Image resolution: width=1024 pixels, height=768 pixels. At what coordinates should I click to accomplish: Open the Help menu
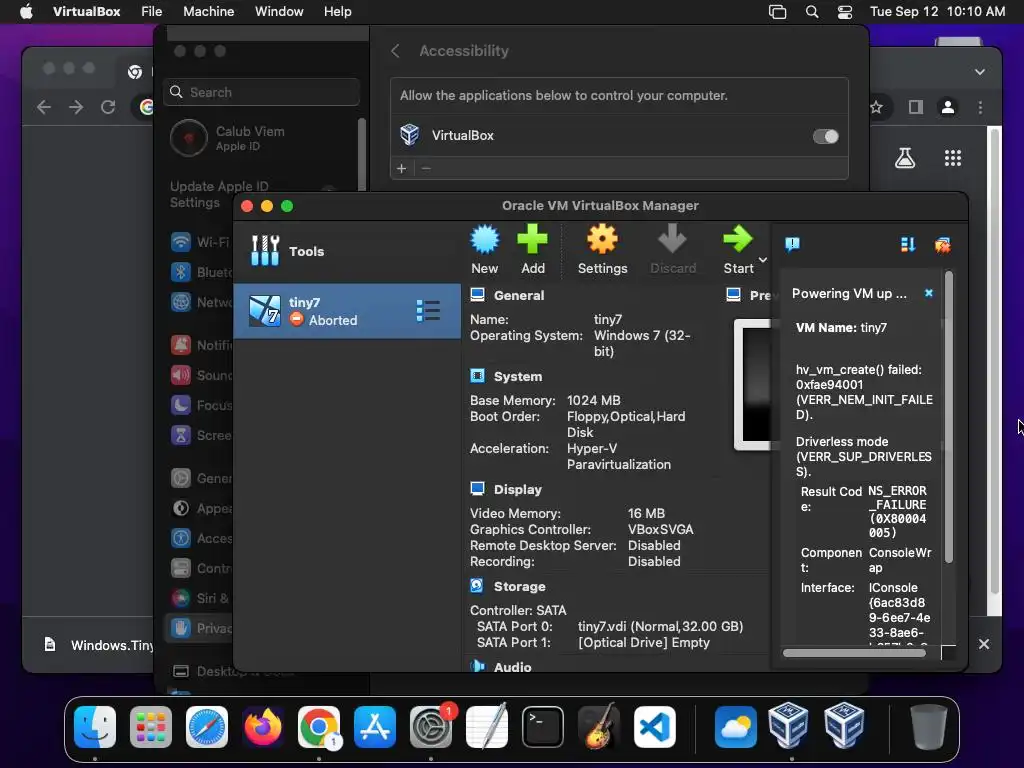338,12
